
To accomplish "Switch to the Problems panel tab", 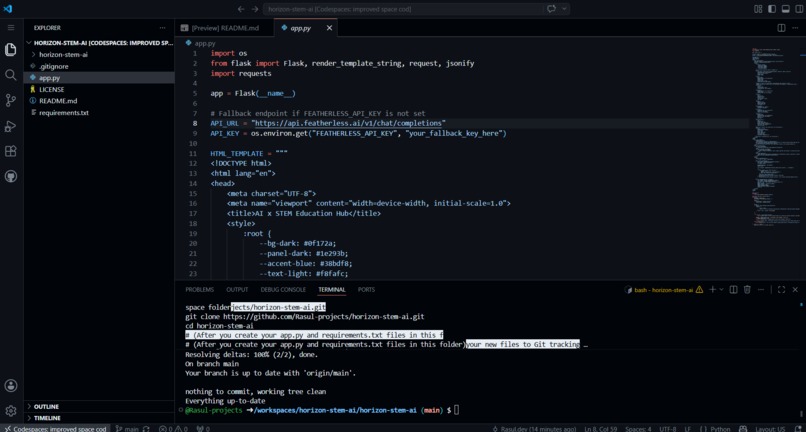I will pyautogui.click(x=199, y=290).
